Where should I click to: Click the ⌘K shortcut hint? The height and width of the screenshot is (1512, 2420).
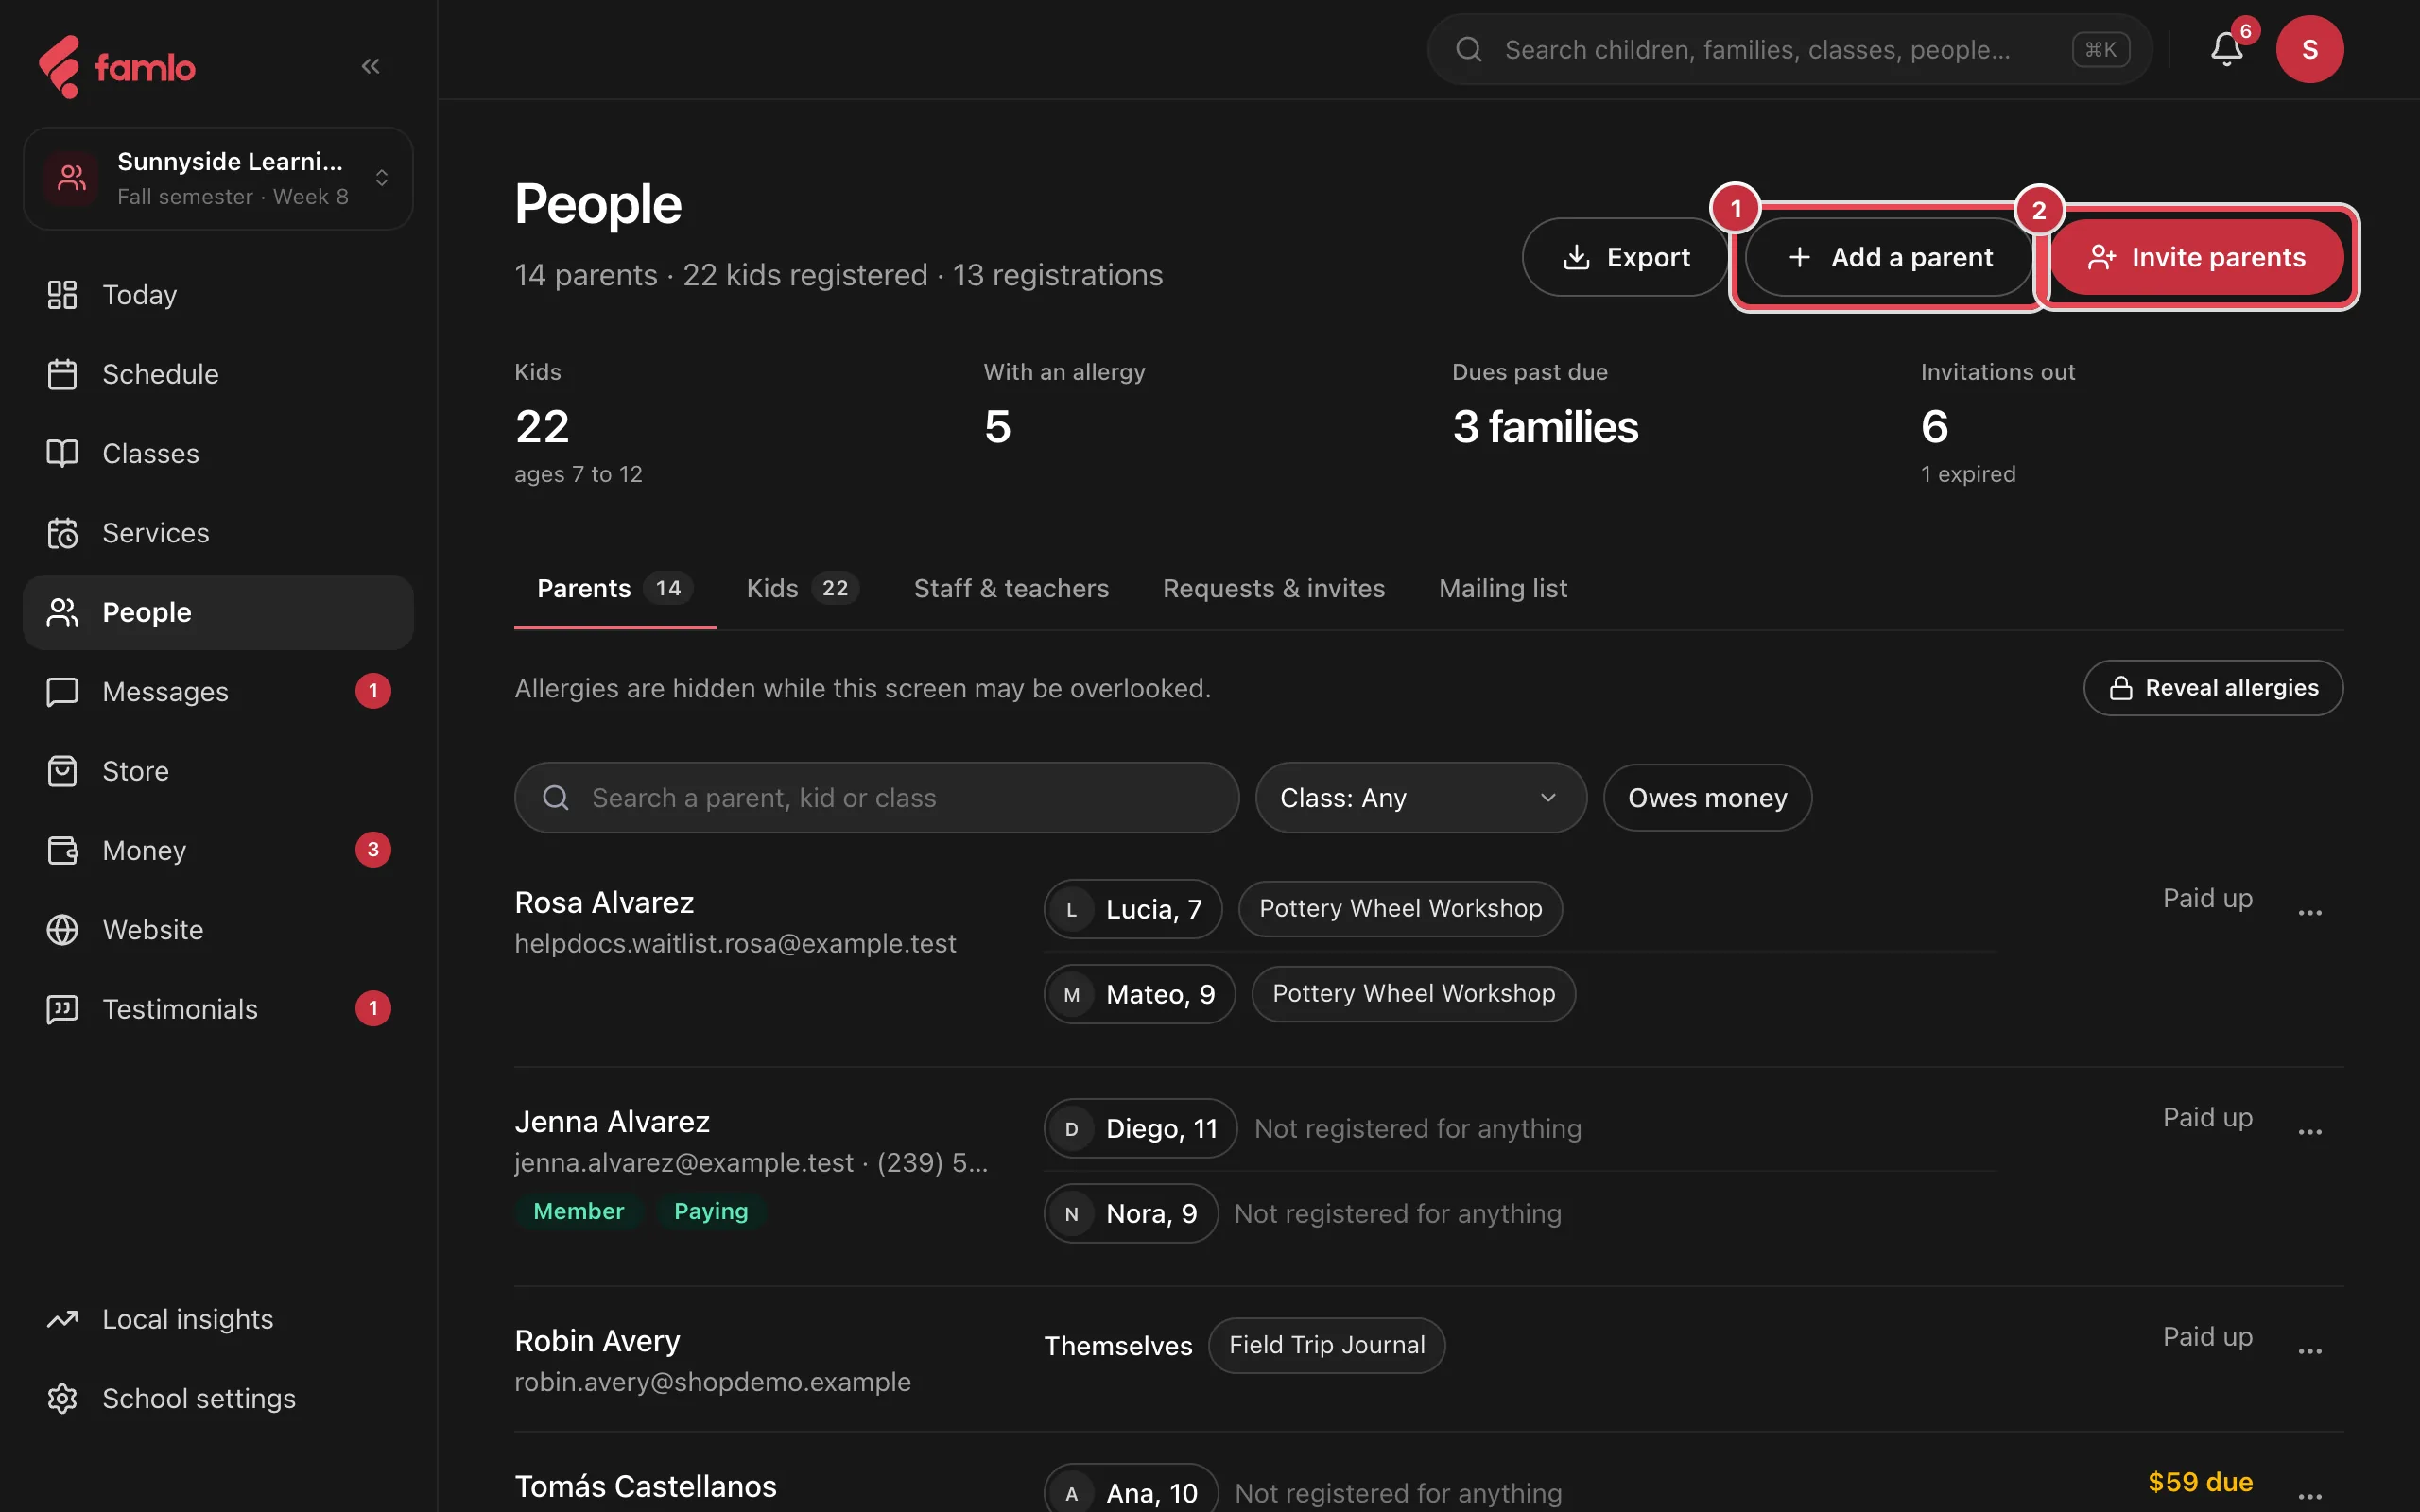(x=2100, y=49)
